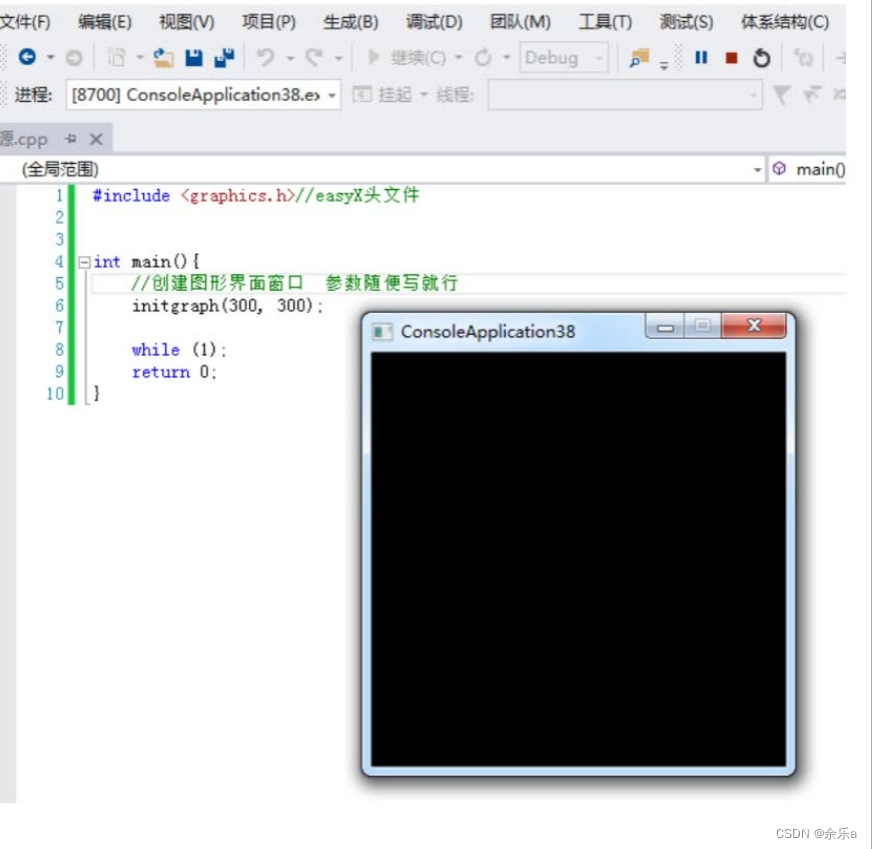Viewport: 872px width, 849px height.
Task: Click the green comment on line 5
Action: coord(294,283)
